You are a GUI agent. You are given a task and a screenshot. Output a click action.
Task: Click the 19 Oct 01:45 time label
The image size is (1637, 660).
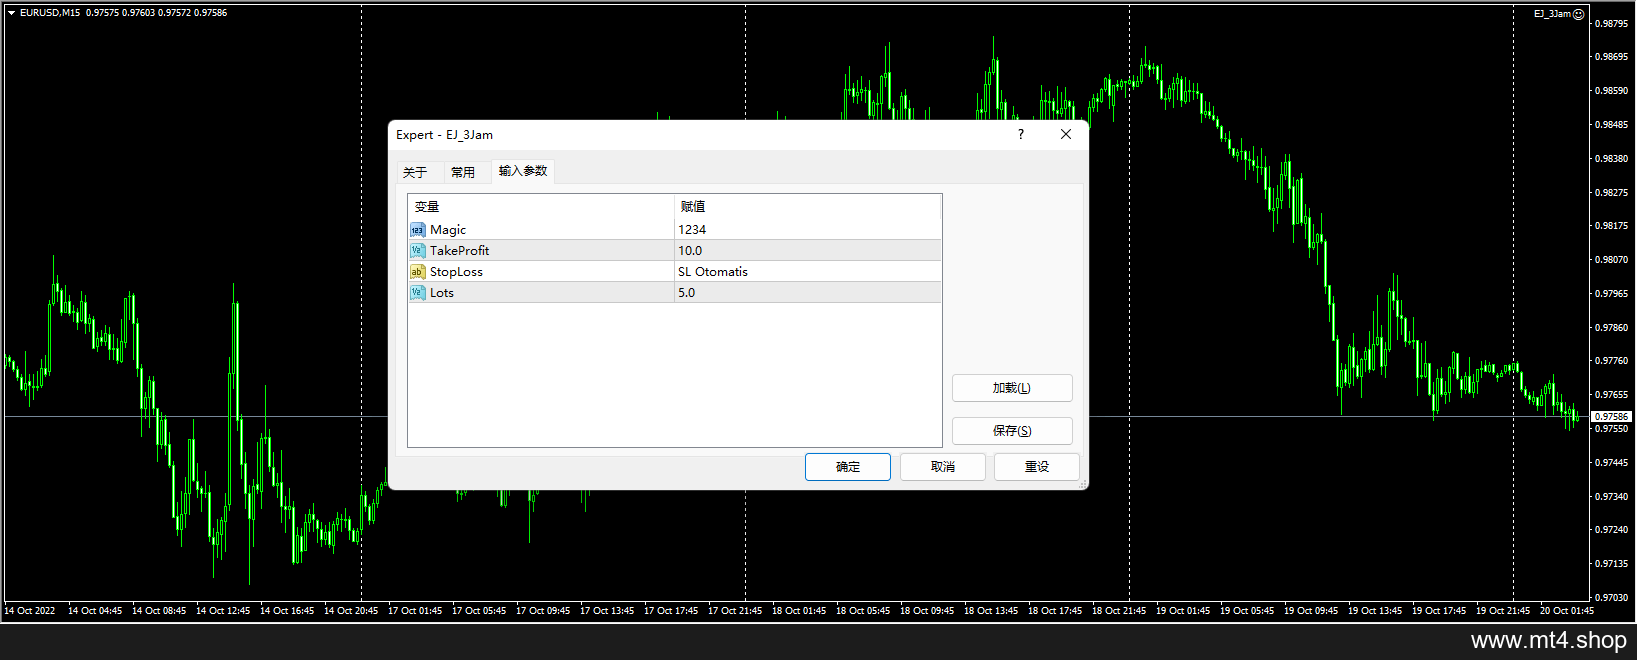coord(1183,611)
